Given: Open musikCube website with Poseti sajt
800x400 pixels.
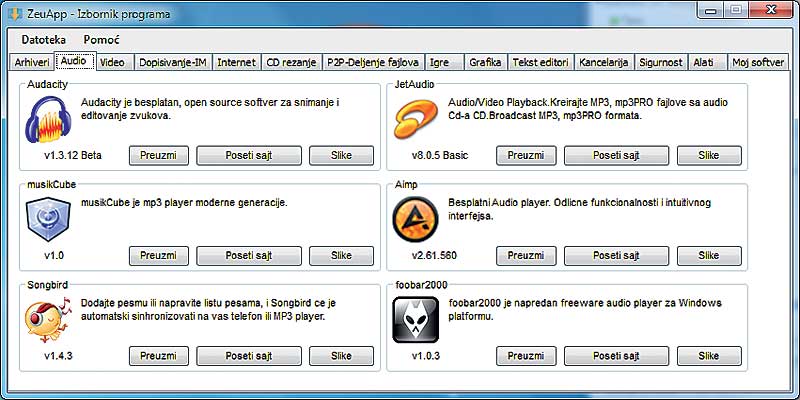Looking at the screenshot, I should [249, 256].
